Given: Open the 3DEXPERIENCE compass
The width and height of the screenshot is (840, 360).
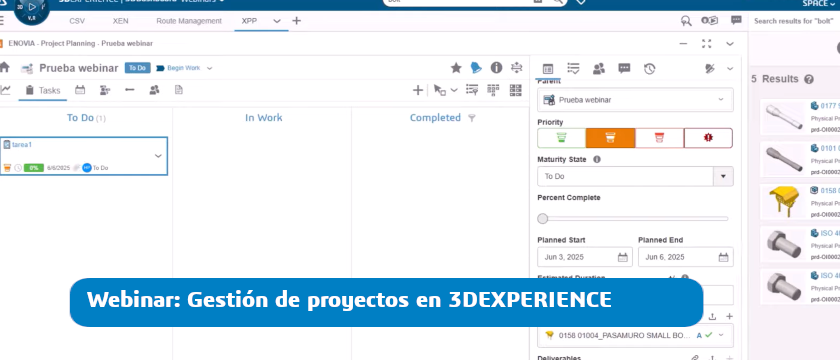Looking at the screenshot, I should 31,9.
